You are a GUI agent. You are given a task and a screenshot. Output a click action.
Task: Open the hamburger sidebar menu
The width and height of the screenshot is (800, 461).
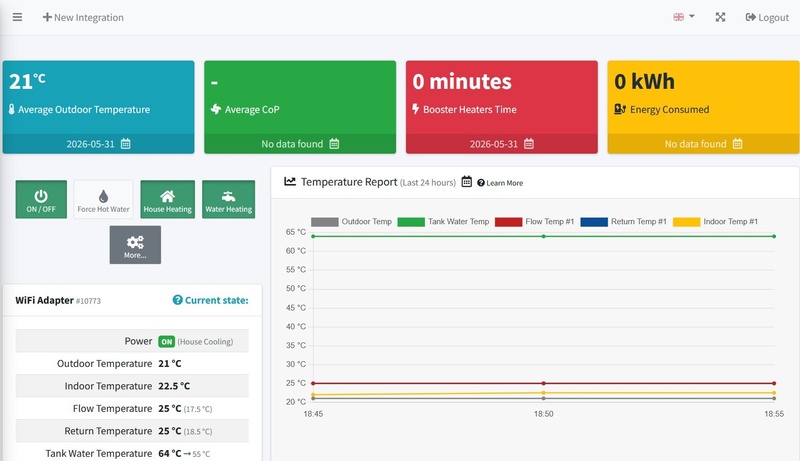click(17, 17)
